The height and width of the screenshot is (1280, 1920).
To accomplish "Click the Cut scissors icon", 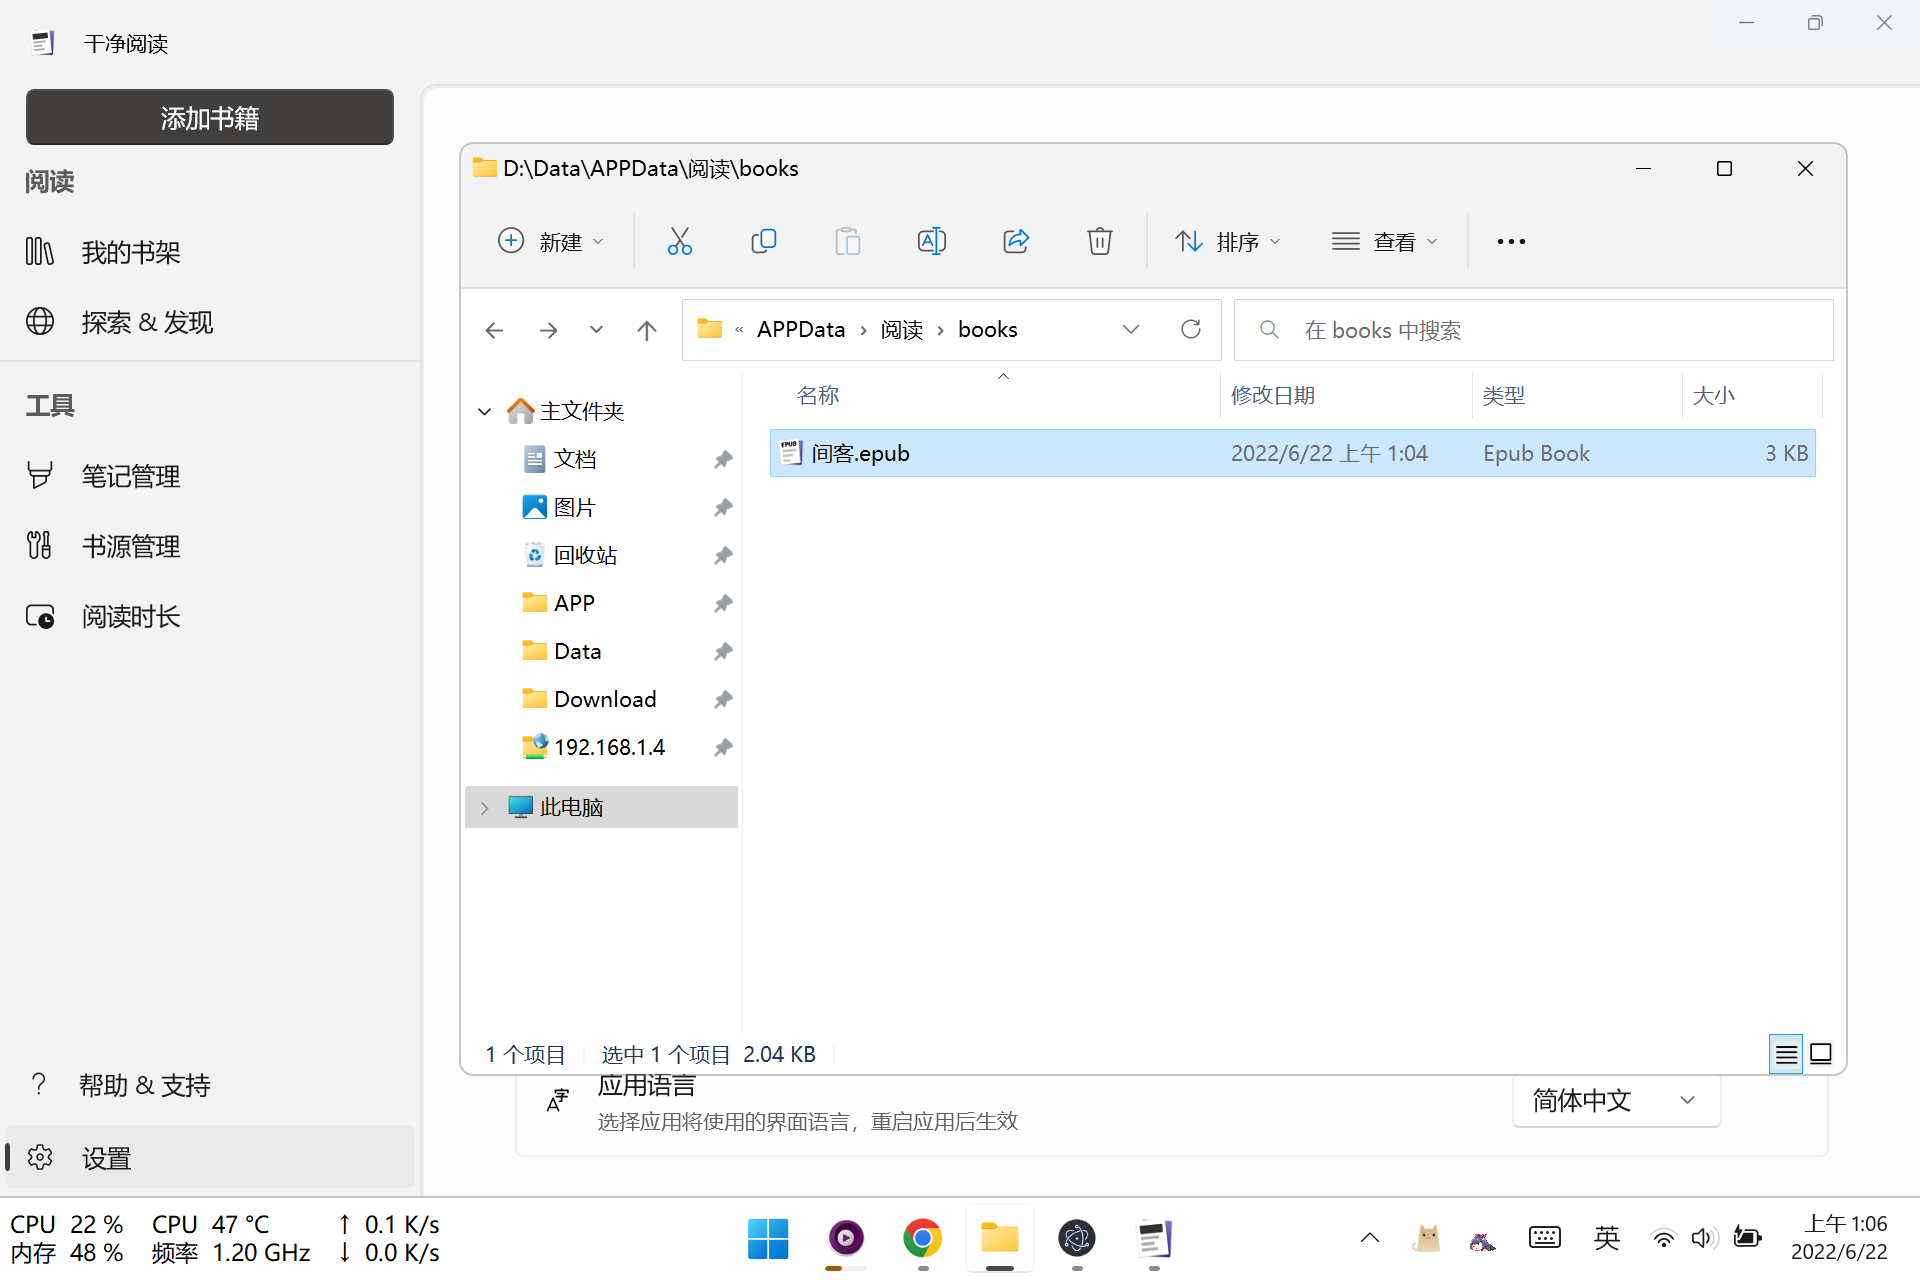I will [x=679, y=241].
